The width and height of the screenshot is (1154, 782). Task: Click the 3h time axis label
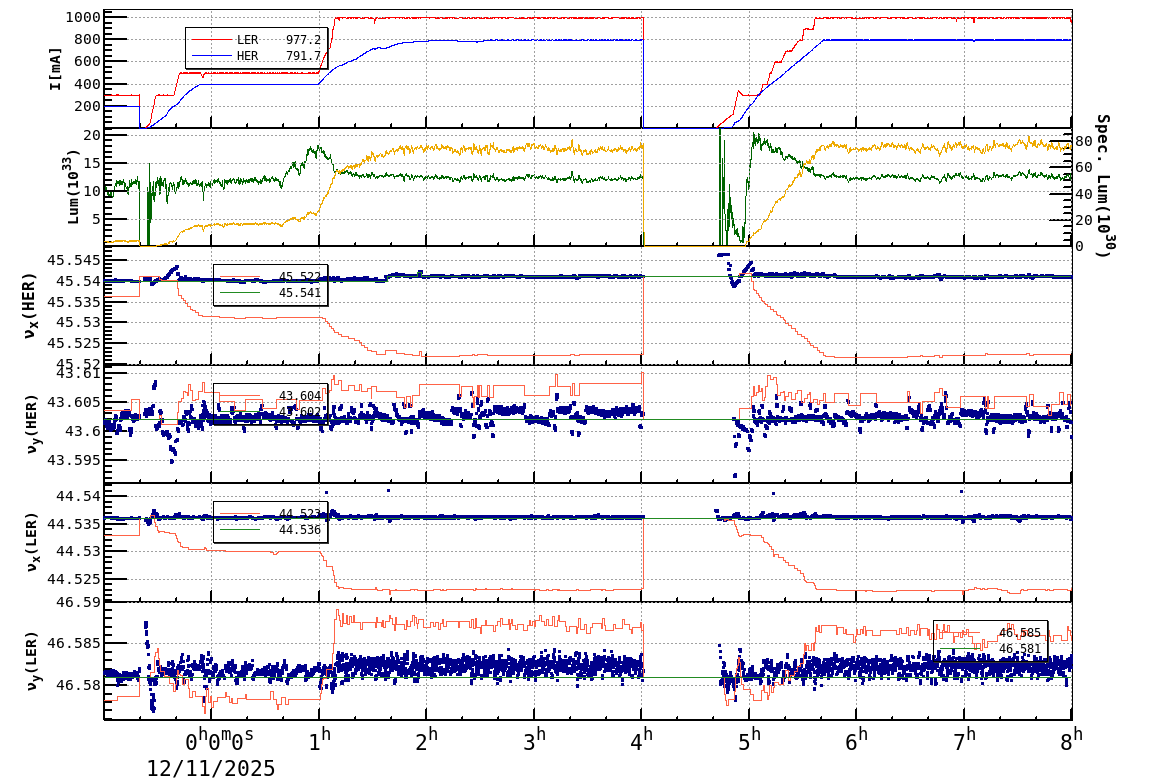(x=534, y=739)
